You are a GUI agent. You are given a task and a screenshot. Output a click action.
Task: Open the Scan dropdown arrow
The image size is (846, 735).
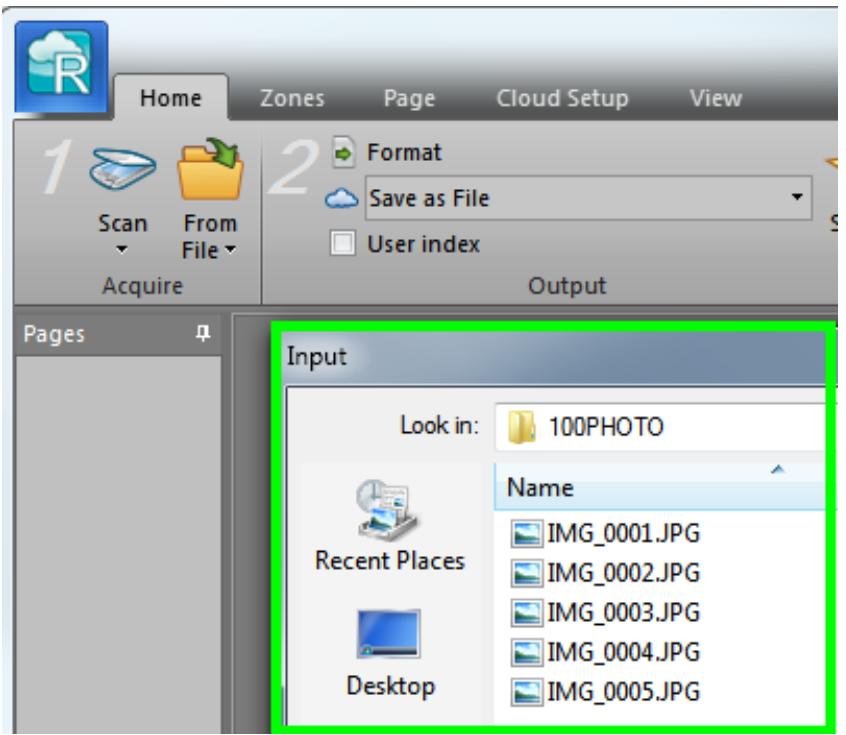pyautogui.click(x=122, y=249)
